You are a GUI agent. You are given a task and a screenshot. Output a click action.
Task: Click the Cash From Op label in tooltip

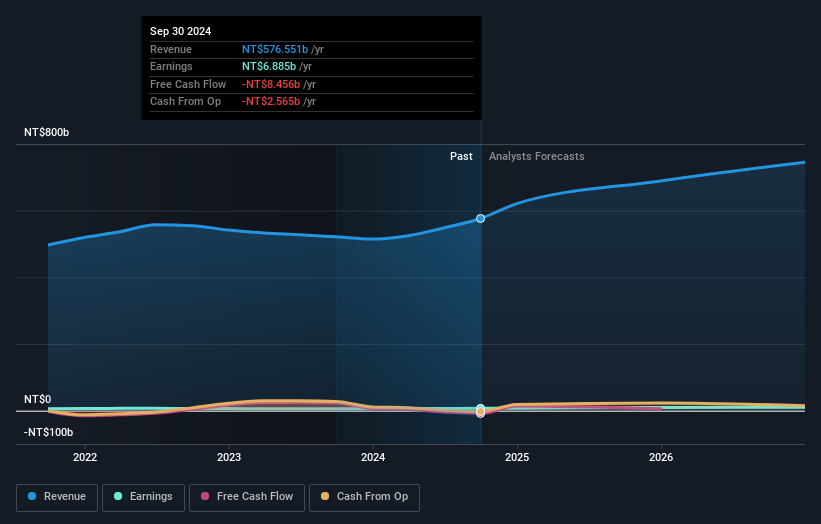[x=185, y=102]
